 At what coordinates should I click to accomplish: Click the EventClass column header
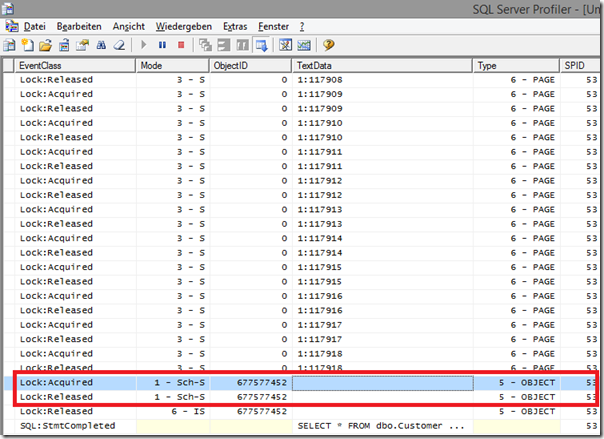[x=75, y=65]
